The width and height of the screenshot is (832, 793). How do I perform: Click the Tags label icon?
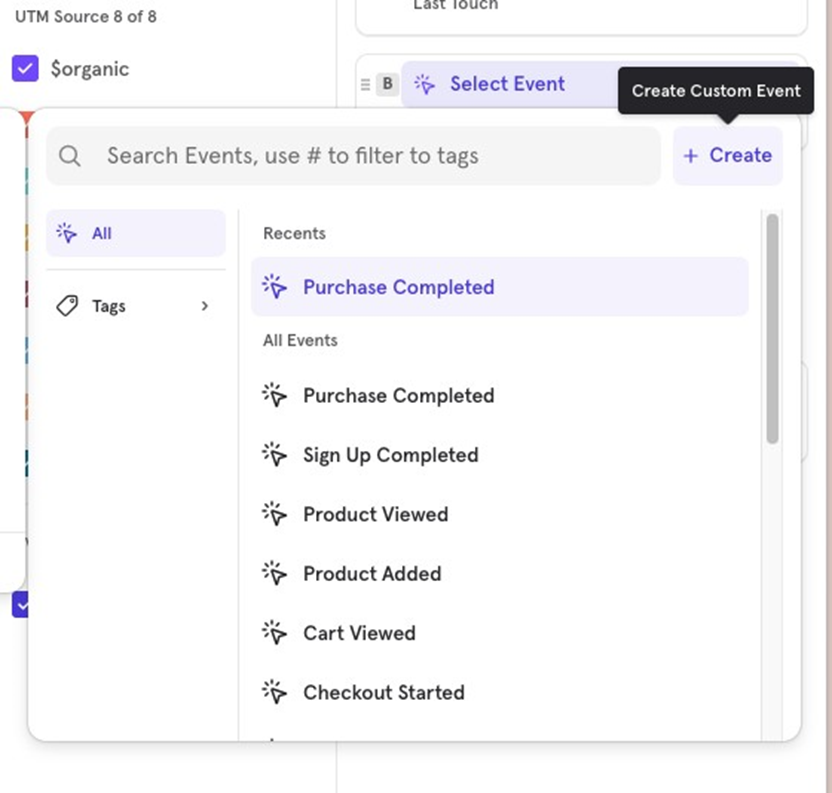(68, 306)
